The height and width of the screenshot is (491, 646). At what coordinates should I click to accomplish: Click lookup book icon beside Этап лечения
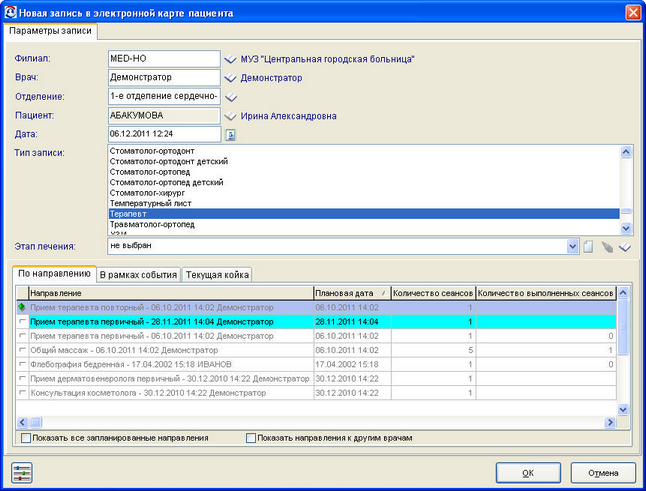(625, 247)
